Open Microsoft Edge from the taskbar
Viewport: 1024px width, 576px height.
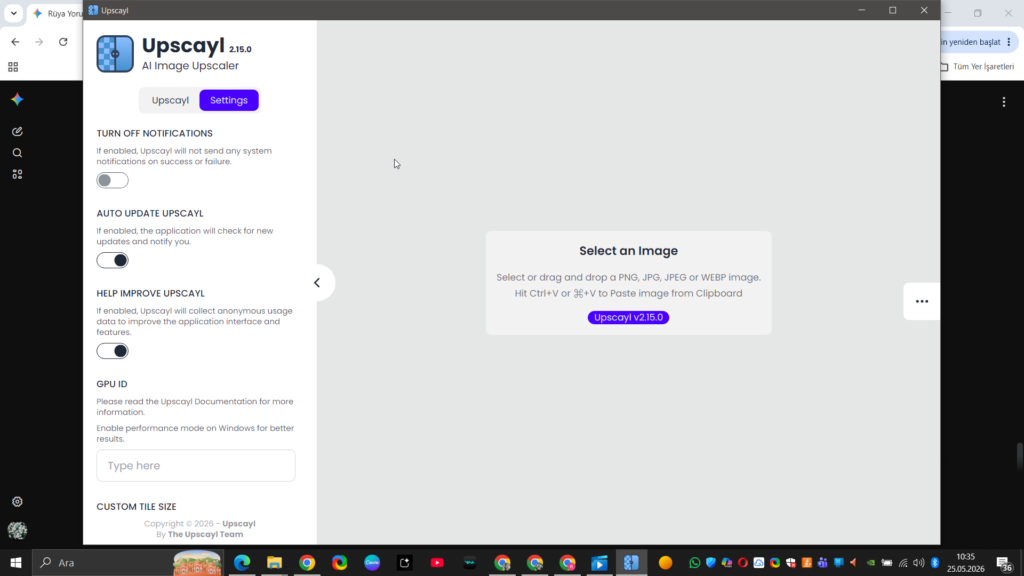coord(242,562)
